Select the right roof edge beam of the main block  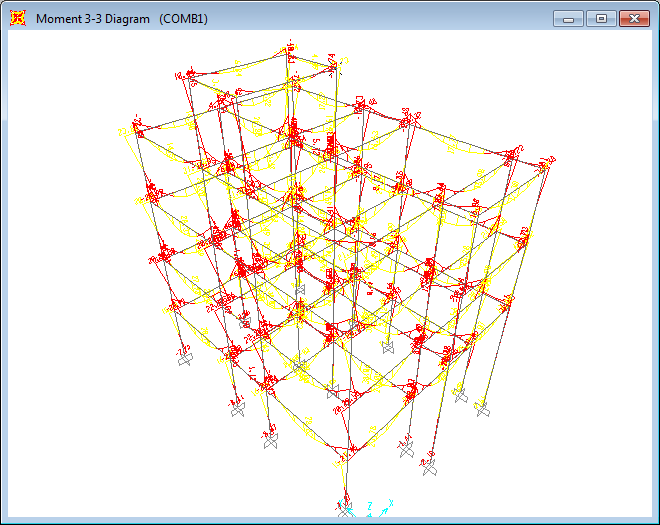pyautogui.click(x=460, y=140)
